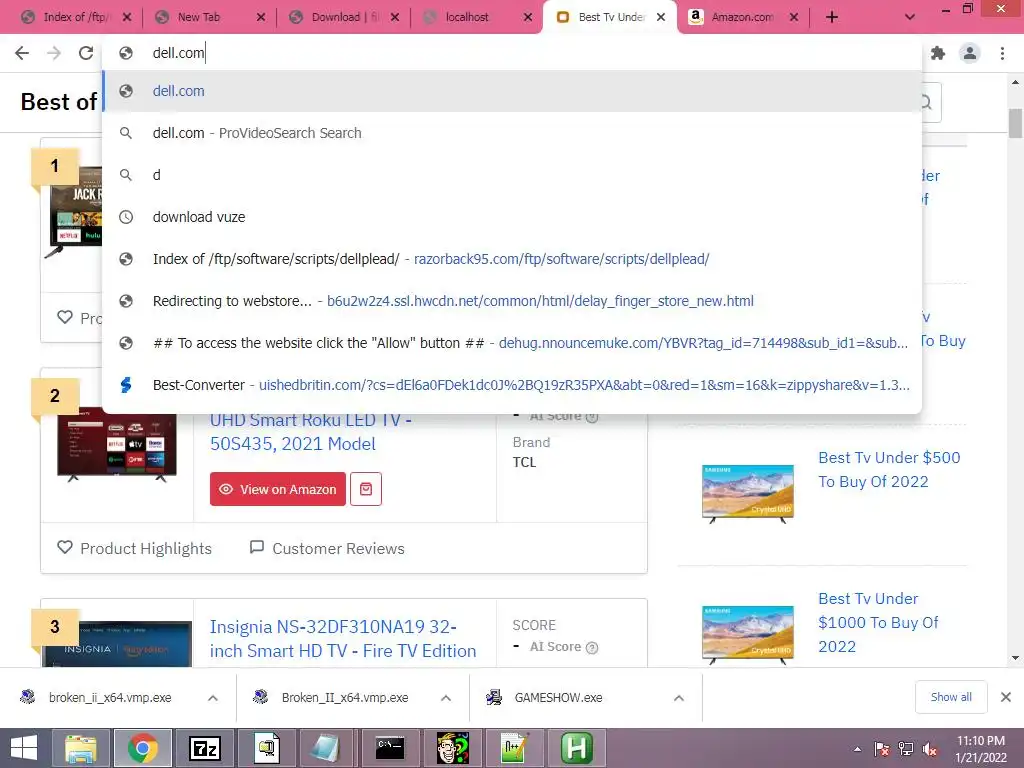
Task: Close the Best Tv Under tab
Action: 661,17
